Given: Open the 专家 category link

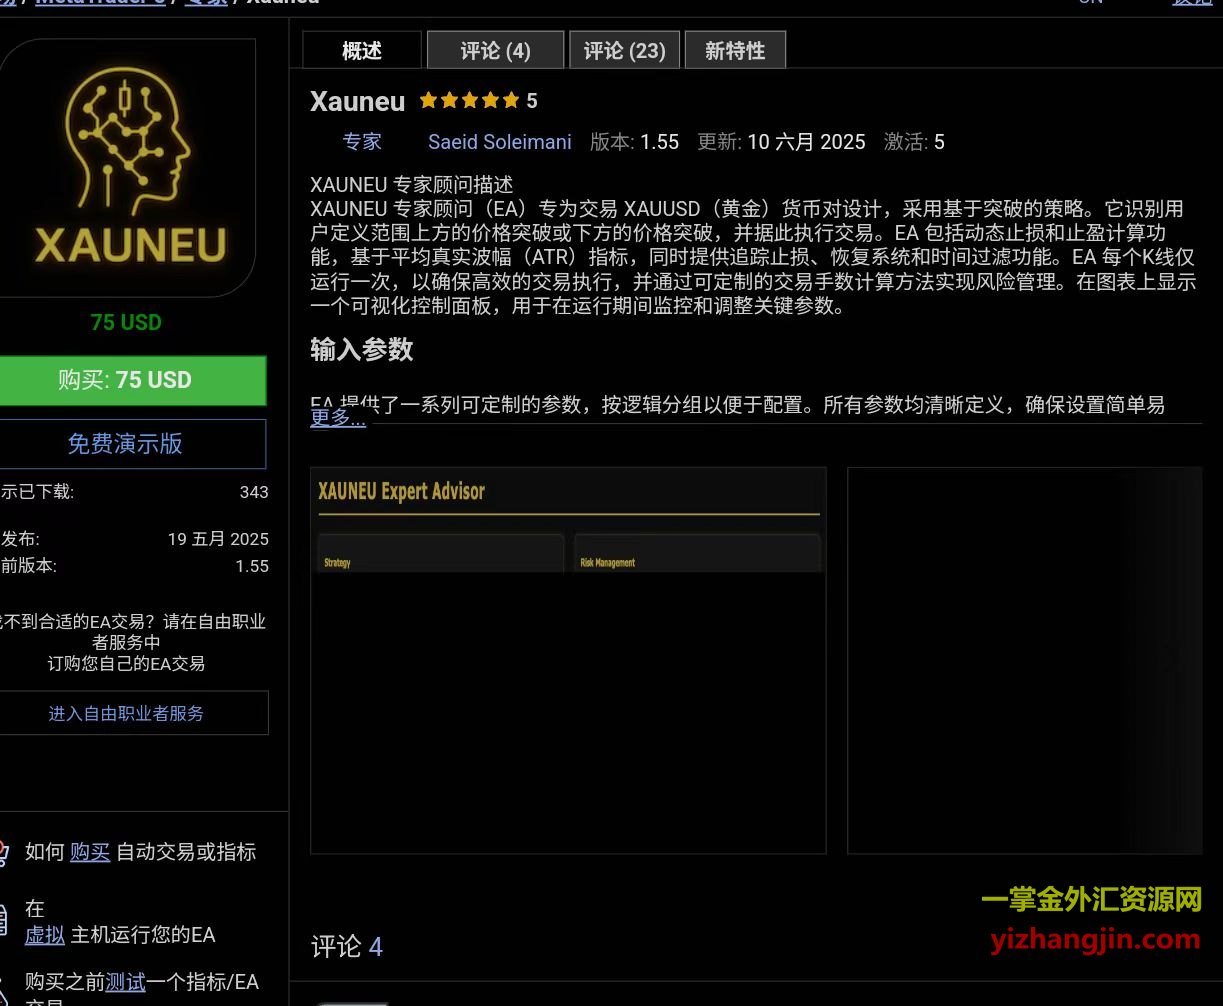Looking at the screenshot, I should coord(362,142).
